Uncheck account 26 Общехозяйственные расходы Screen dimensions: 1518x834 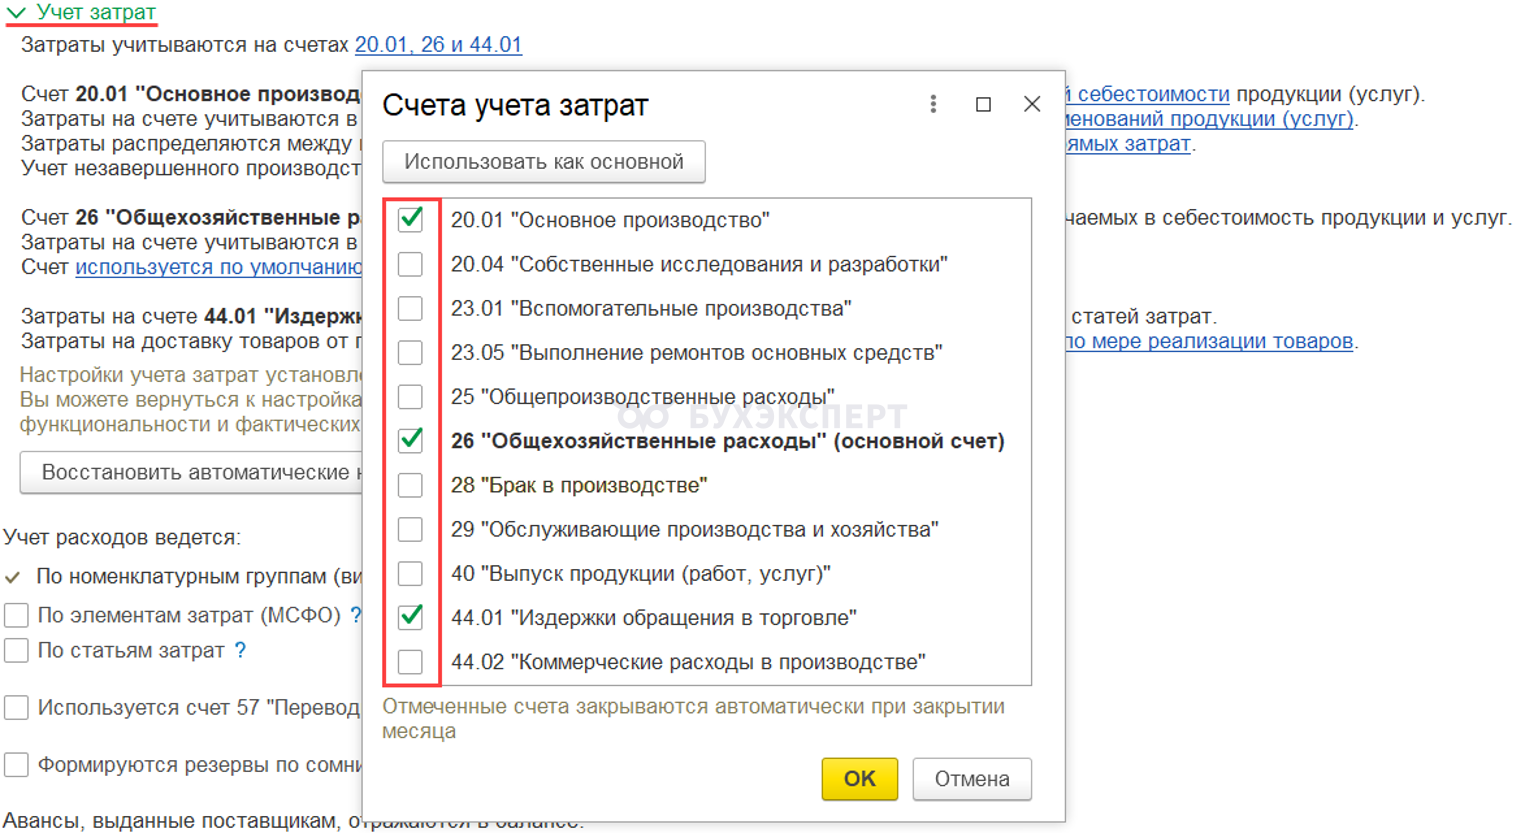(410, 441)
